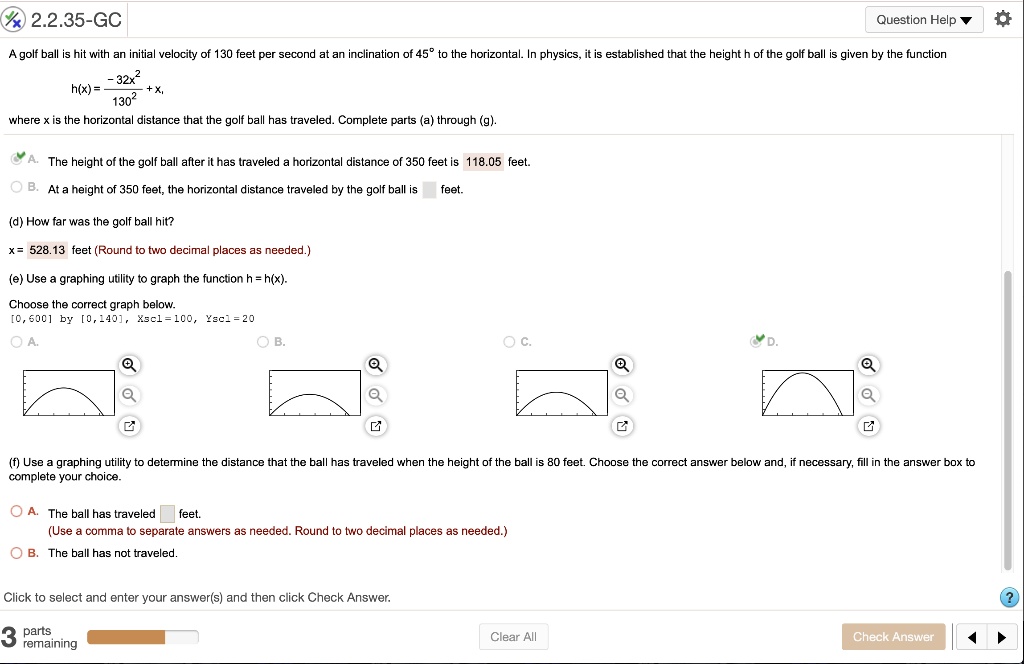
Task: Click the parts remaining progress bar
Action: coord(143,637)
